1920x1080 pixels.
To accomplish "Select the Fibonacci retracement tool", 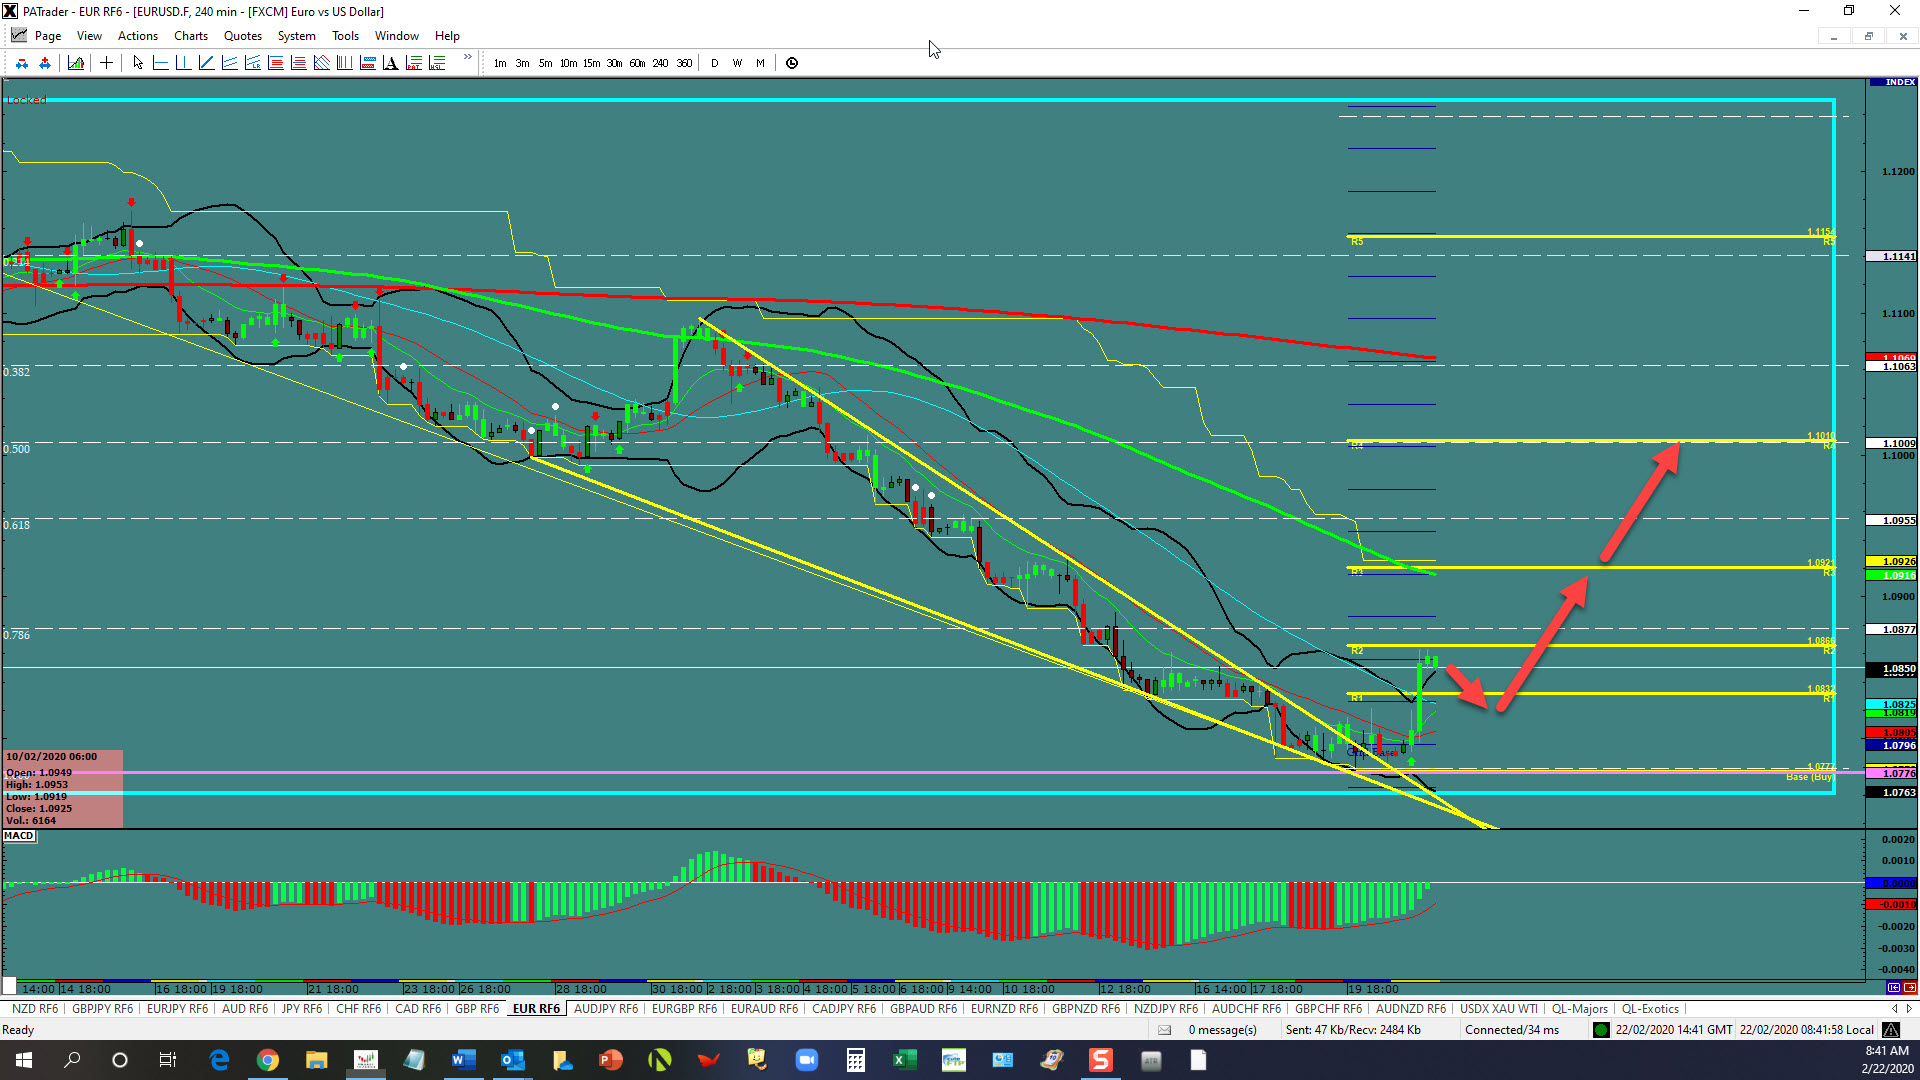I will pos(275,63).
